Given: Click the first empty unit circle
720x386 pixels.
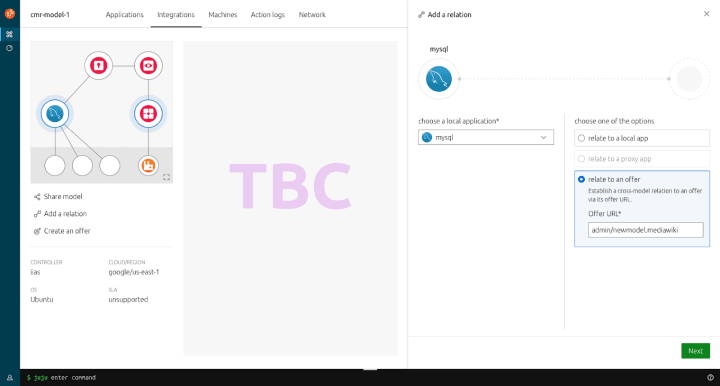Looking at the screenshot, I should (x=55, y=166).
